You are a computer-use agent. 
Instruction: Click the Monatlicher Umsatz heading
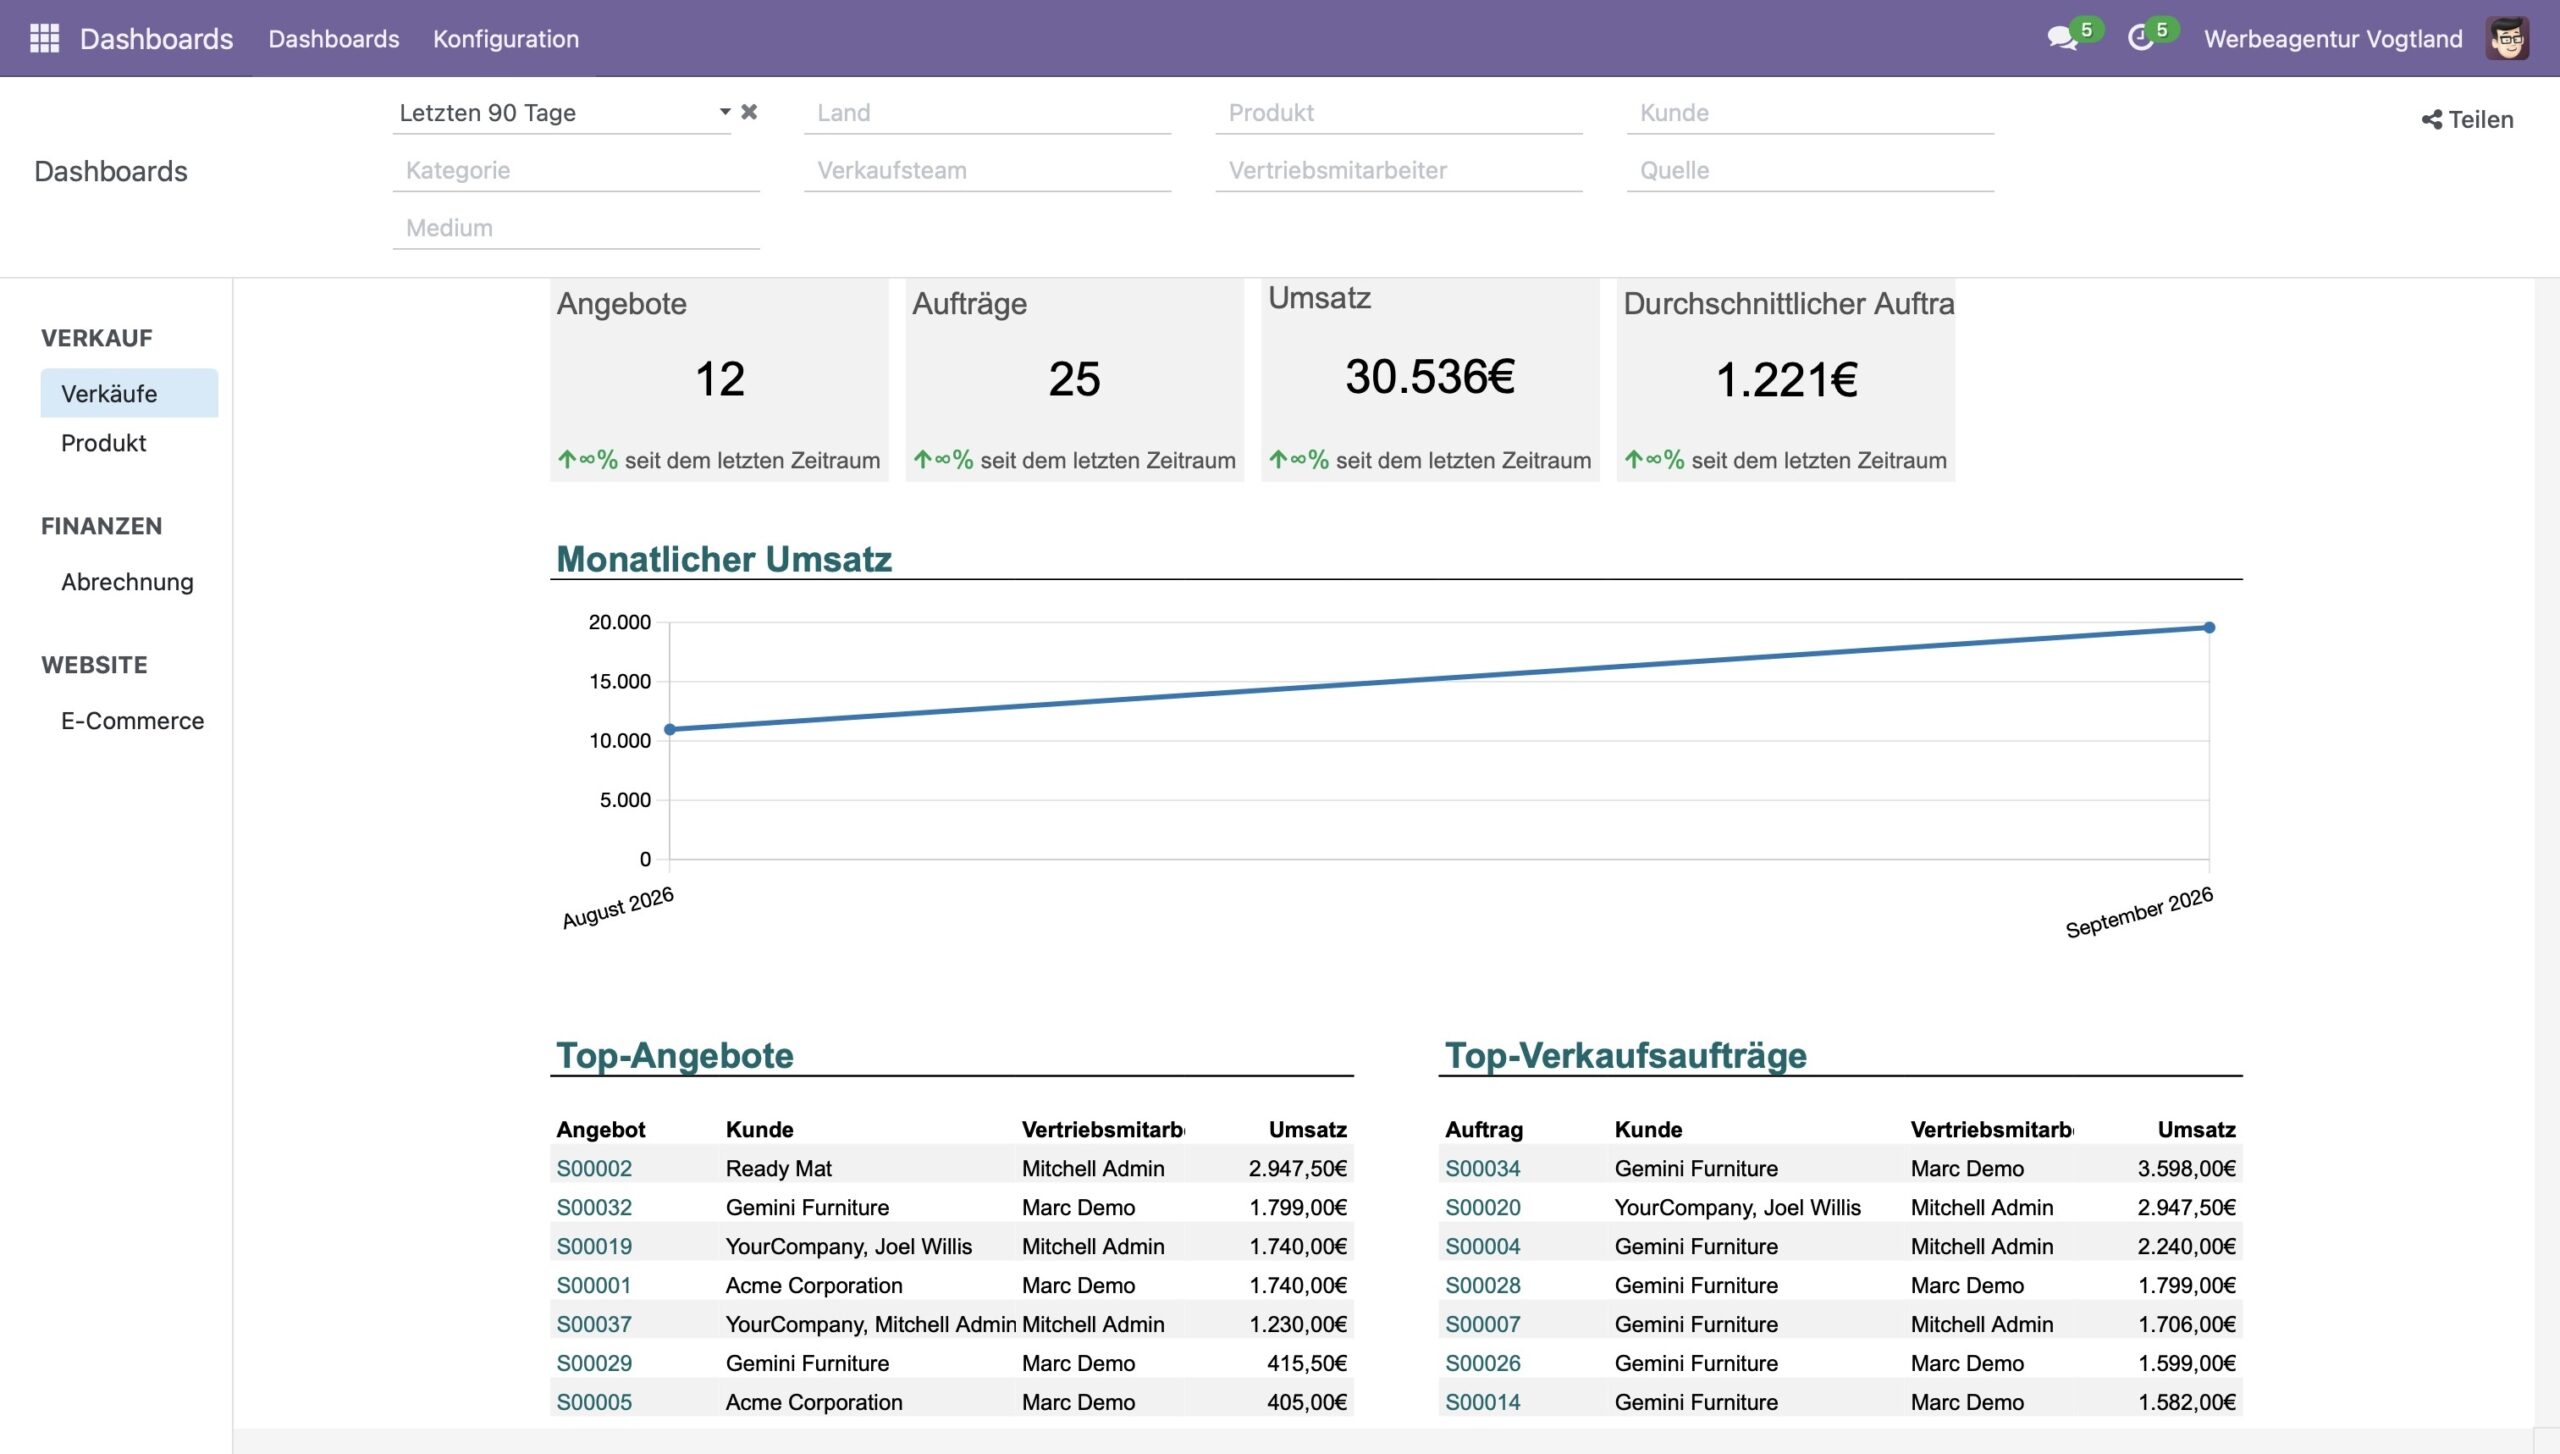click(x=723, y=559)
